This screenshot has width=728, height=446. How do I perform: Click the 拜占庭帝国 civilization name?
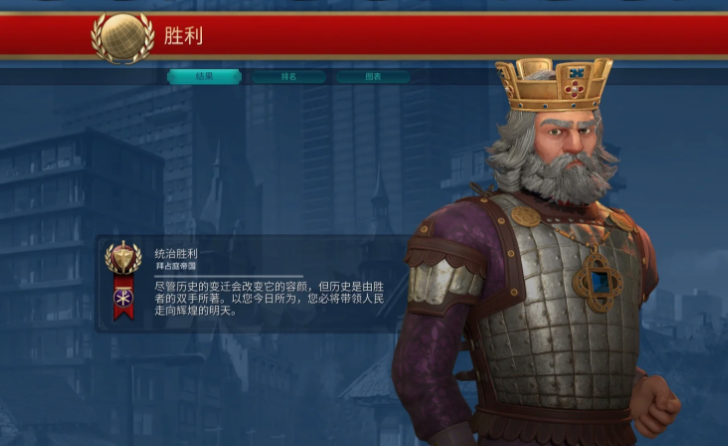(176, 266)
